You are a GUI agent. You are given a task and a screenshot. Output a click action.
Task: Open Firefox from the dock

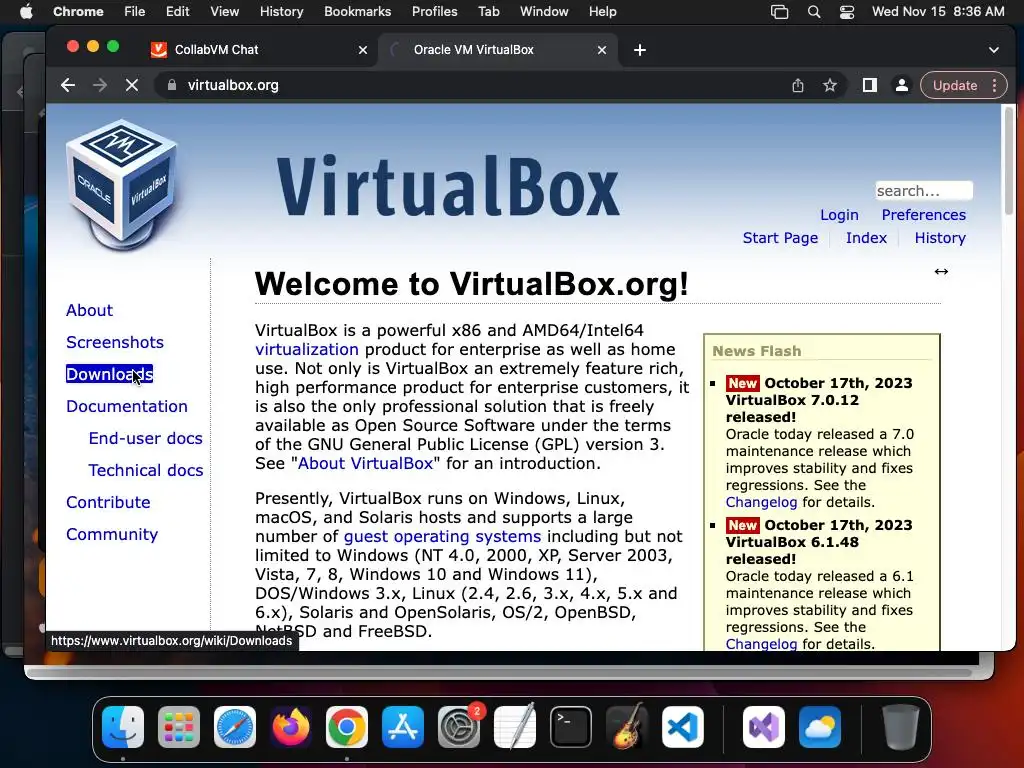pyautogui.click(x=291, y=727)
